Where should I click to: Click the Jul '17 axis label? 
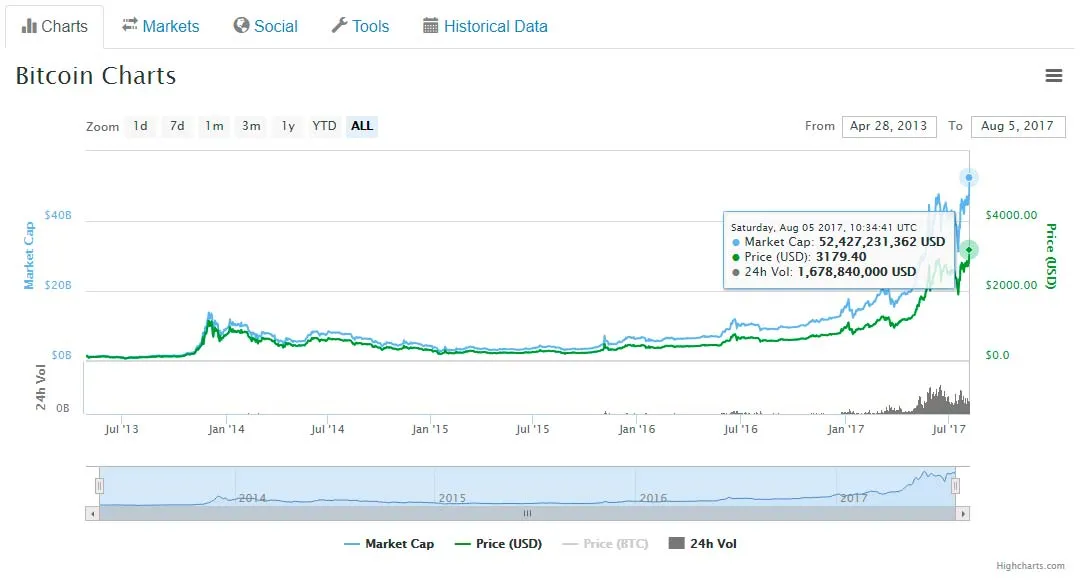point(949,429)
